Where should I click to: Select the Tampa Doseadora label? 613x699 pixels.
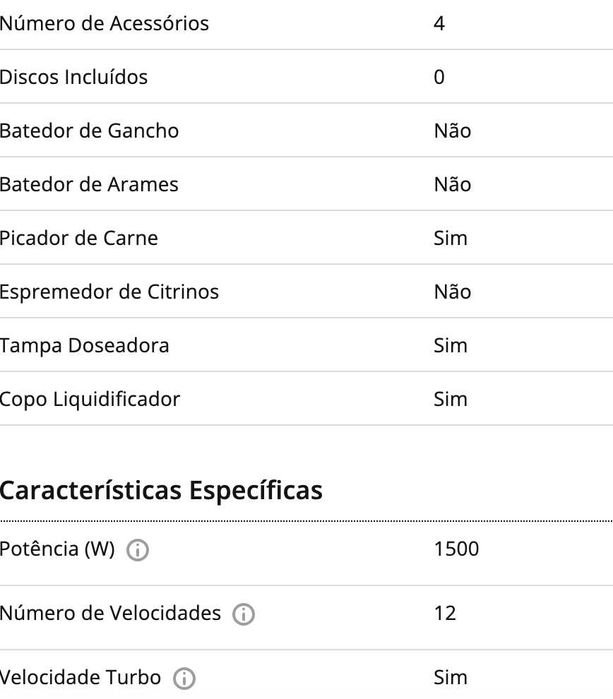(x=84, y=346)
